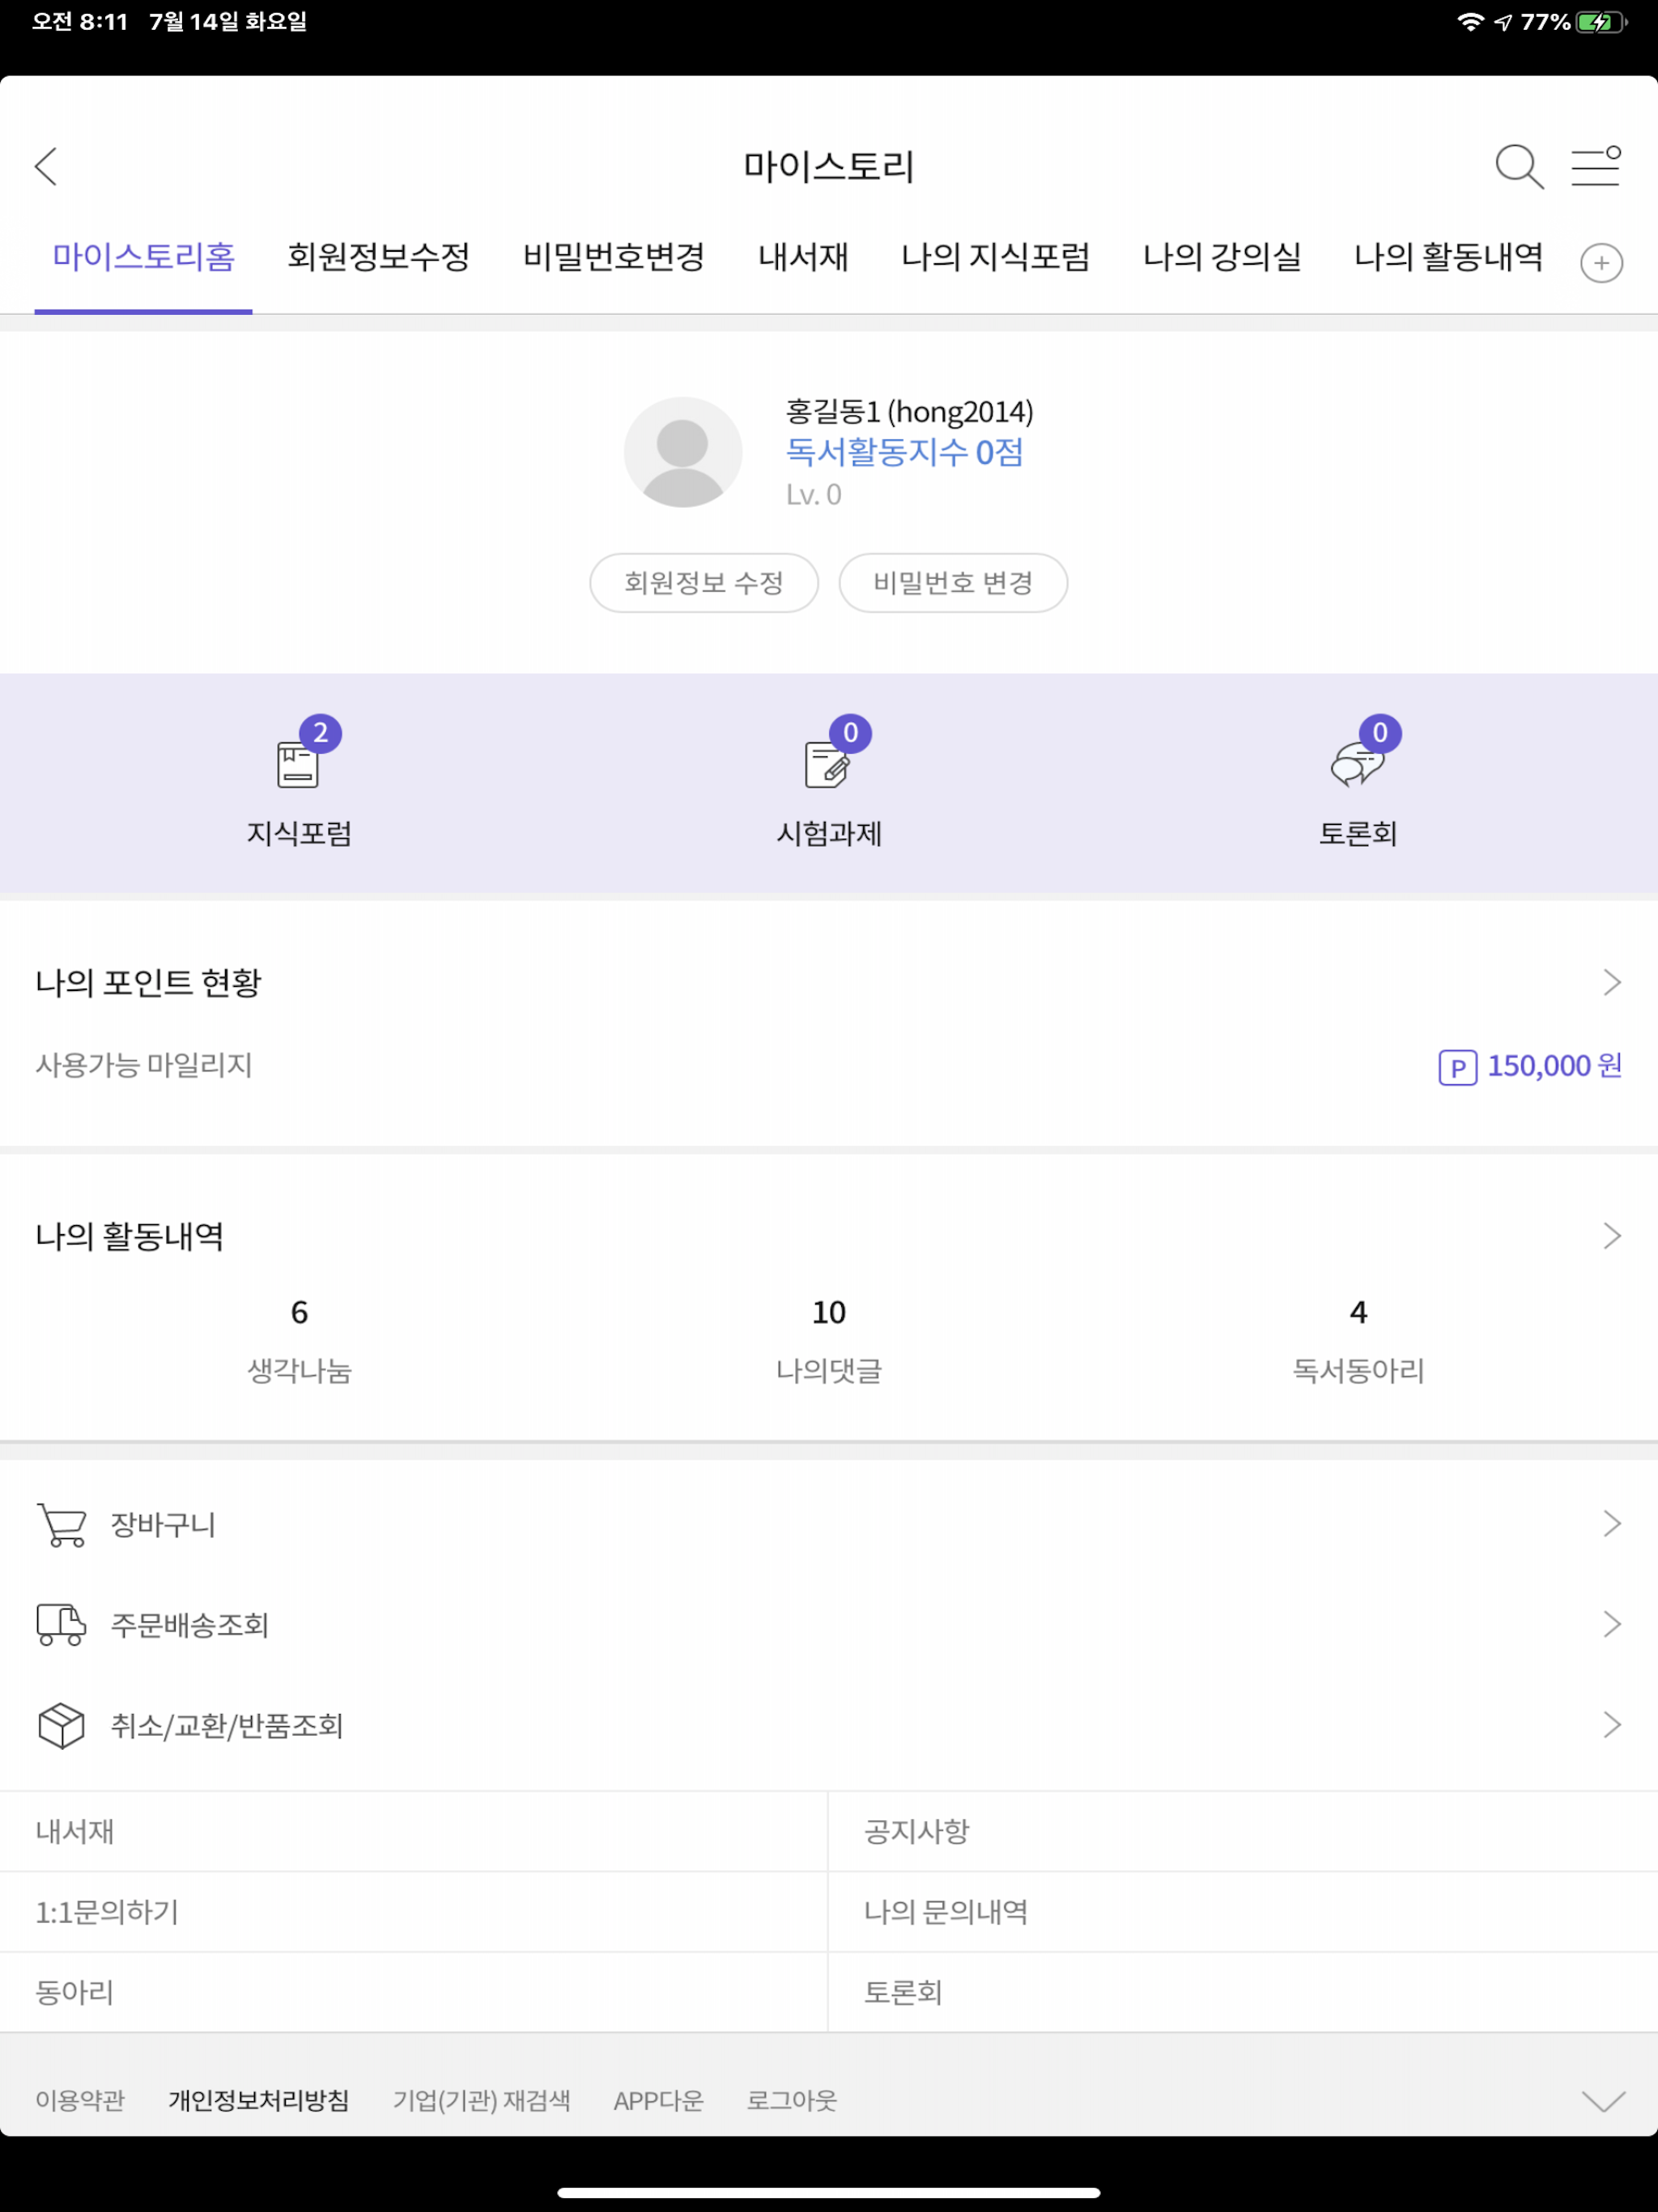Screen dimensions: 1658x2212
Task: Open 지식포럼 with the badge showing 2
Action: click(x=299, y=764)
